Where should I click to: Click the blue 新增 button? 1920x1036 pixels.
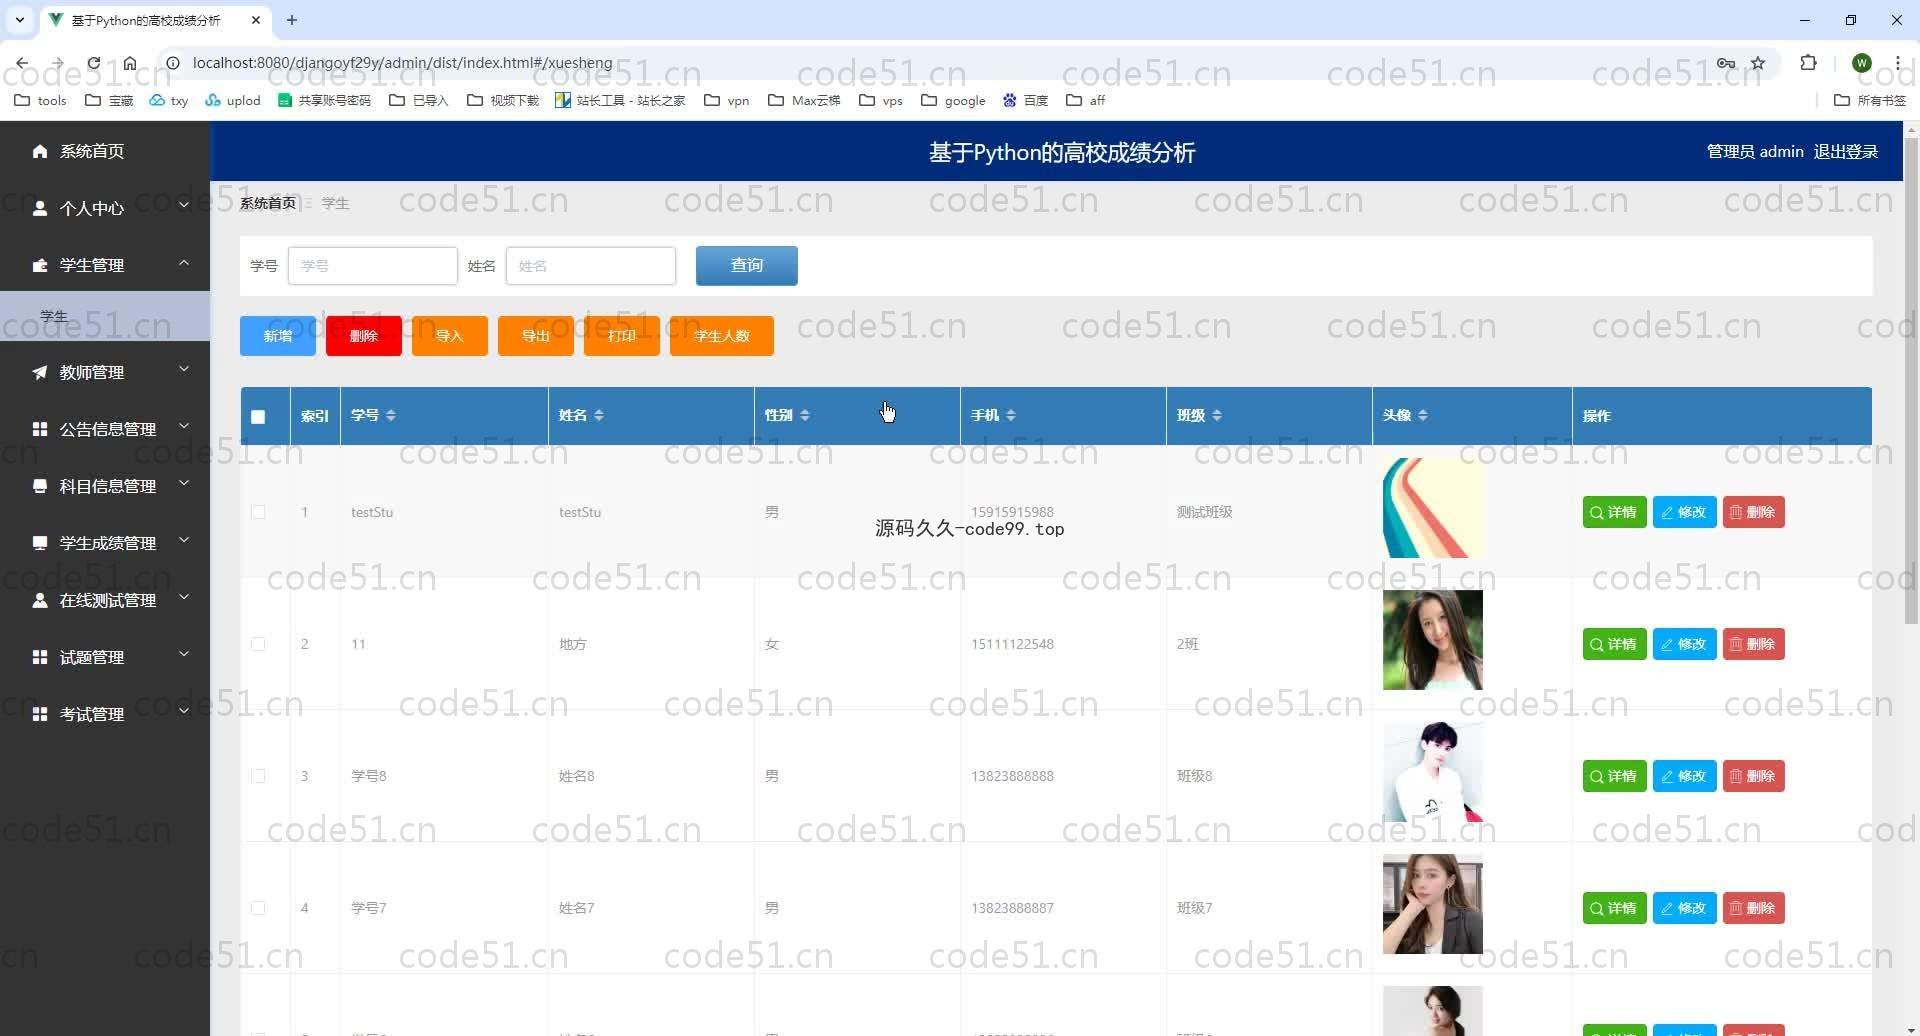point(278,336)
